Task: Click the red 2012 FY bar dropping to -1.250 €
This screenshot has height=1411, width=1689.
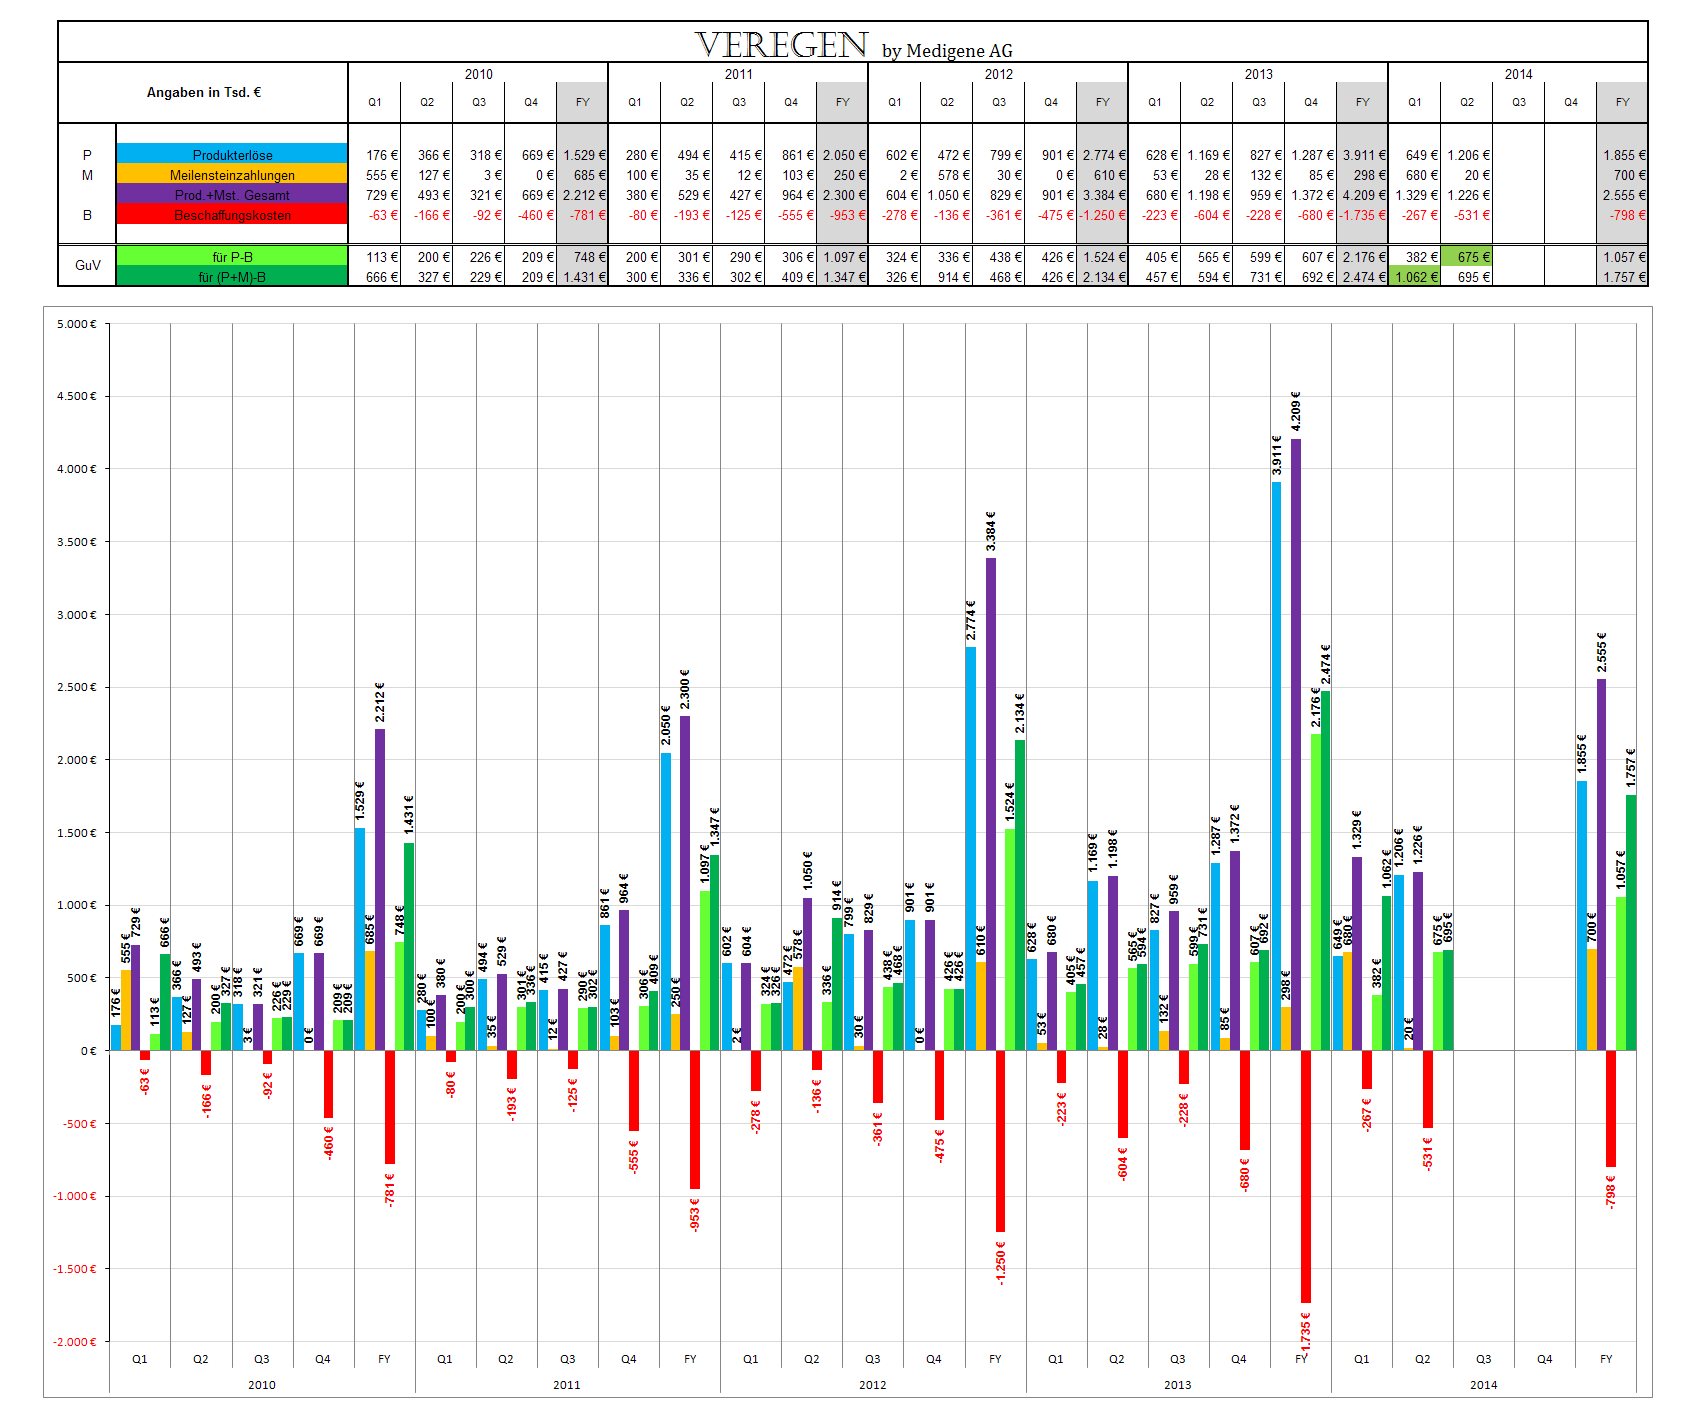Action: click(x=1001, y=1142)
